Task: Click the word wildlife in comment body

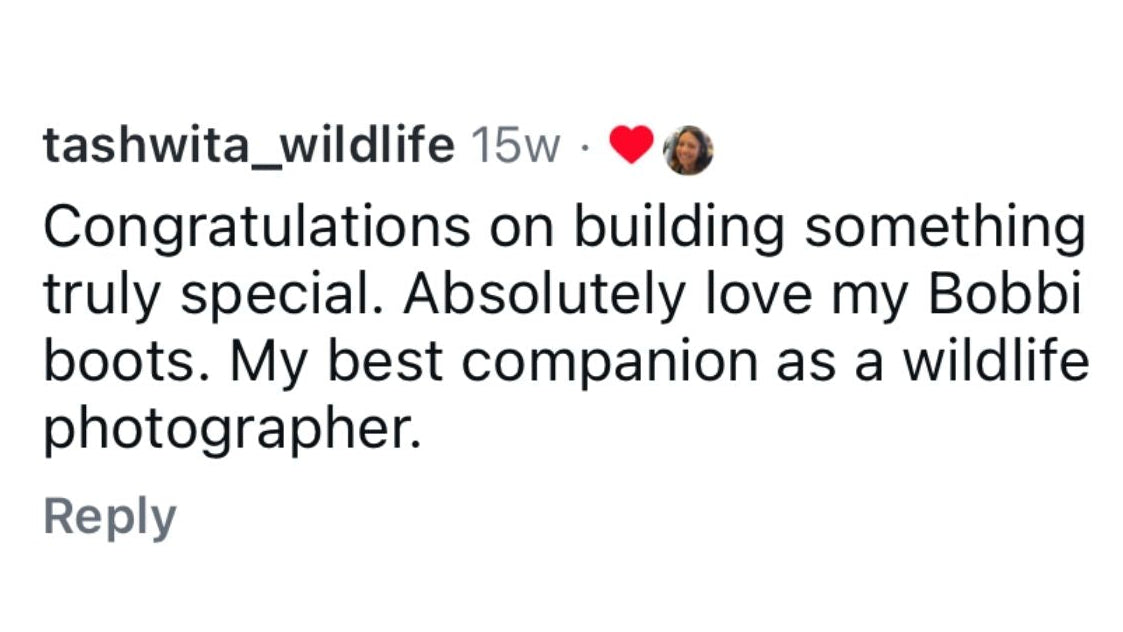Action: tap(995, 360)
